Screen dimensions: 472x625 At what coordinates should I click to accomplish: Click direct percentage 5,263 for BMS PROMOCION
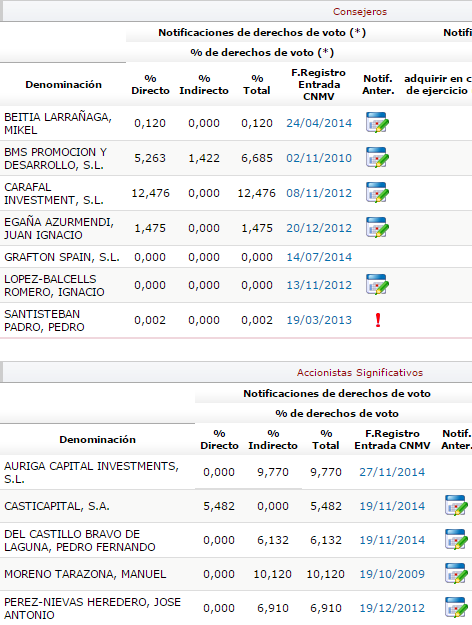[x=150, y=158]
